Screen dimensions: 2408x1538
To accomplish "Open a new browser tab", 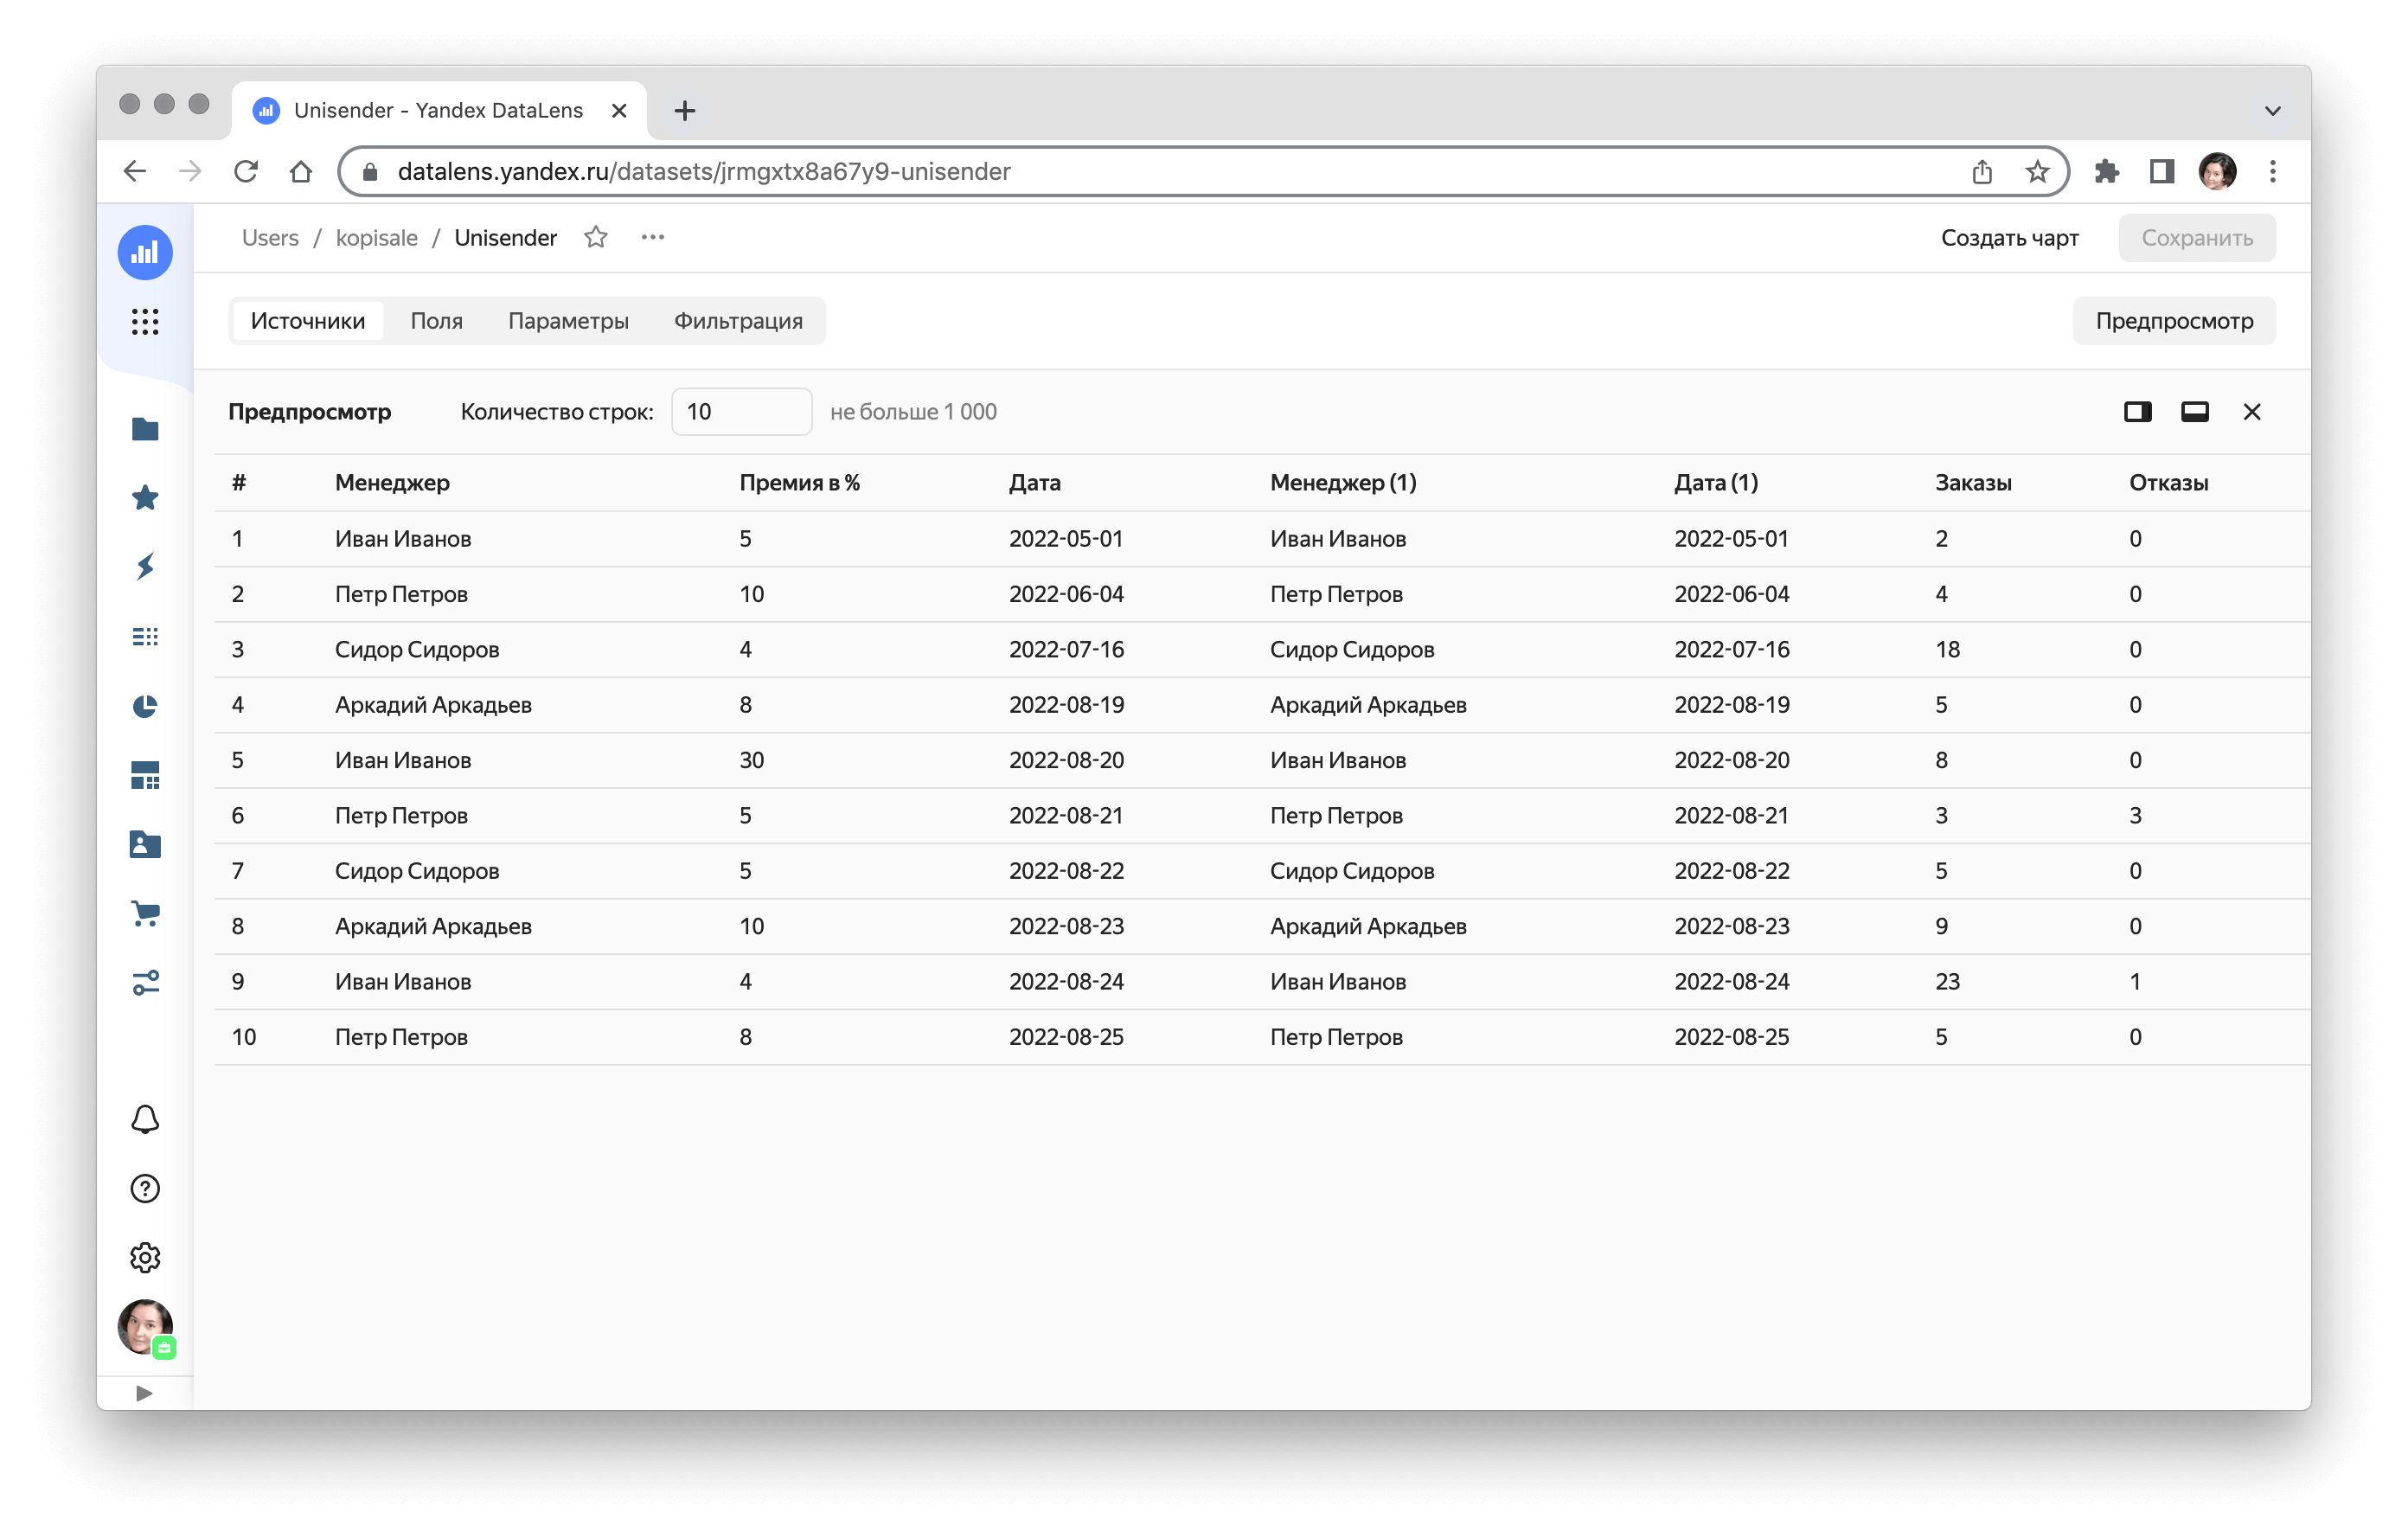I will (684, 110).
